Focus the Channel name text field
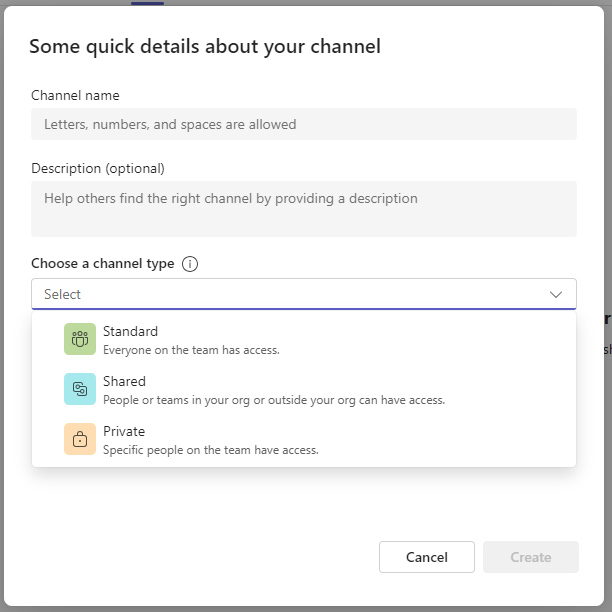The image size is (612, 612). (304, 124)
